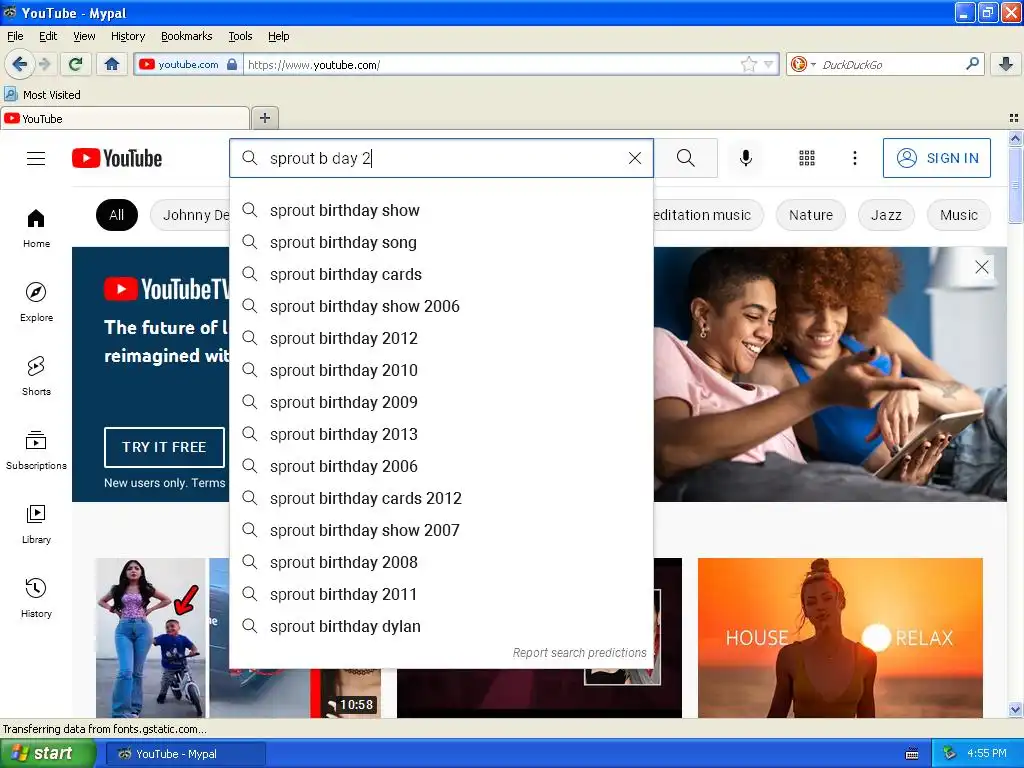Click the DuckDuckGo search magnifier
The width and height of the screenshot is (1024, 768).
972,64
